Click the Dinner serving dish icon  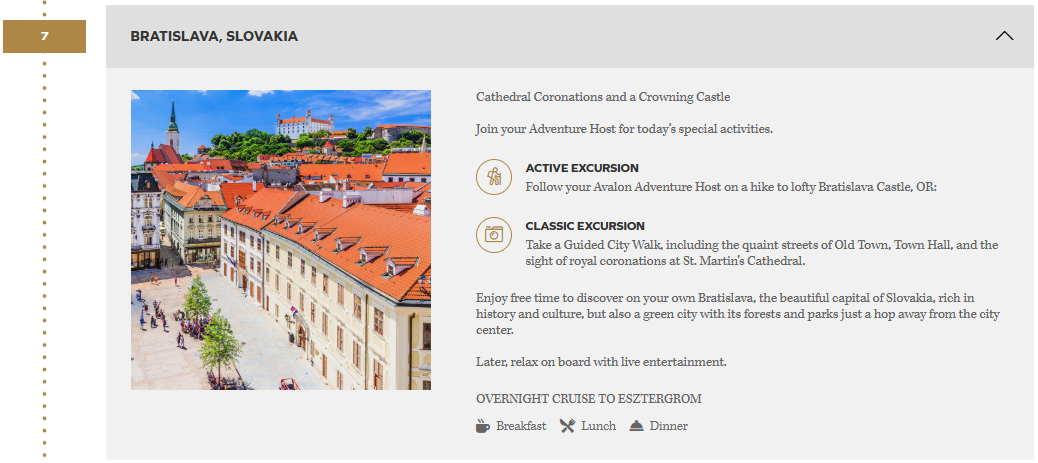[636, 426]
